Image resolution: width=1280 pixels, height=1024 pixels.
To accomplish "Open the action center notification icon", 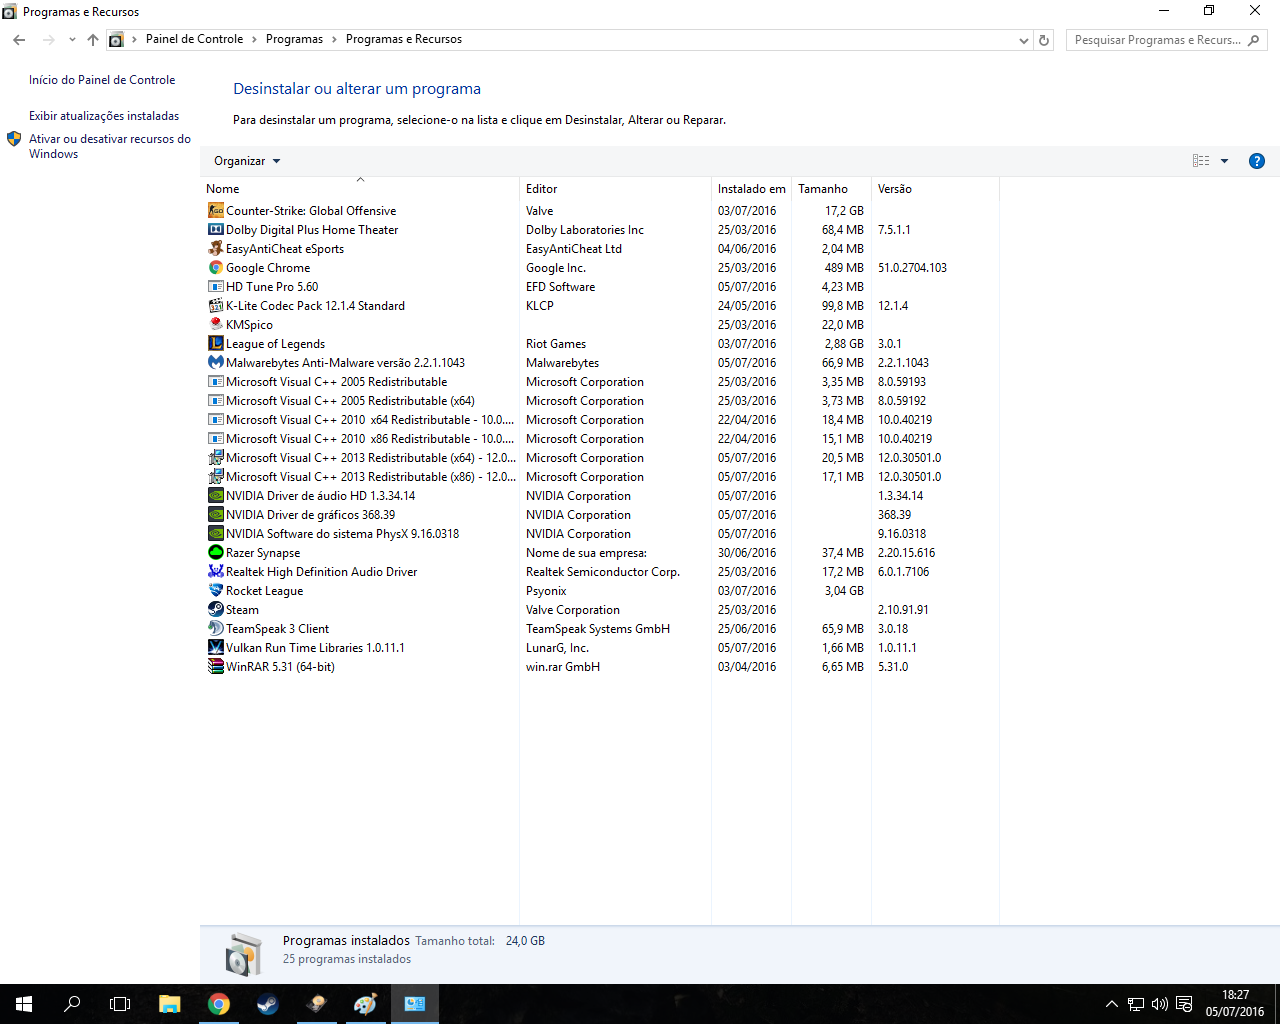I will [1184, 1004].
